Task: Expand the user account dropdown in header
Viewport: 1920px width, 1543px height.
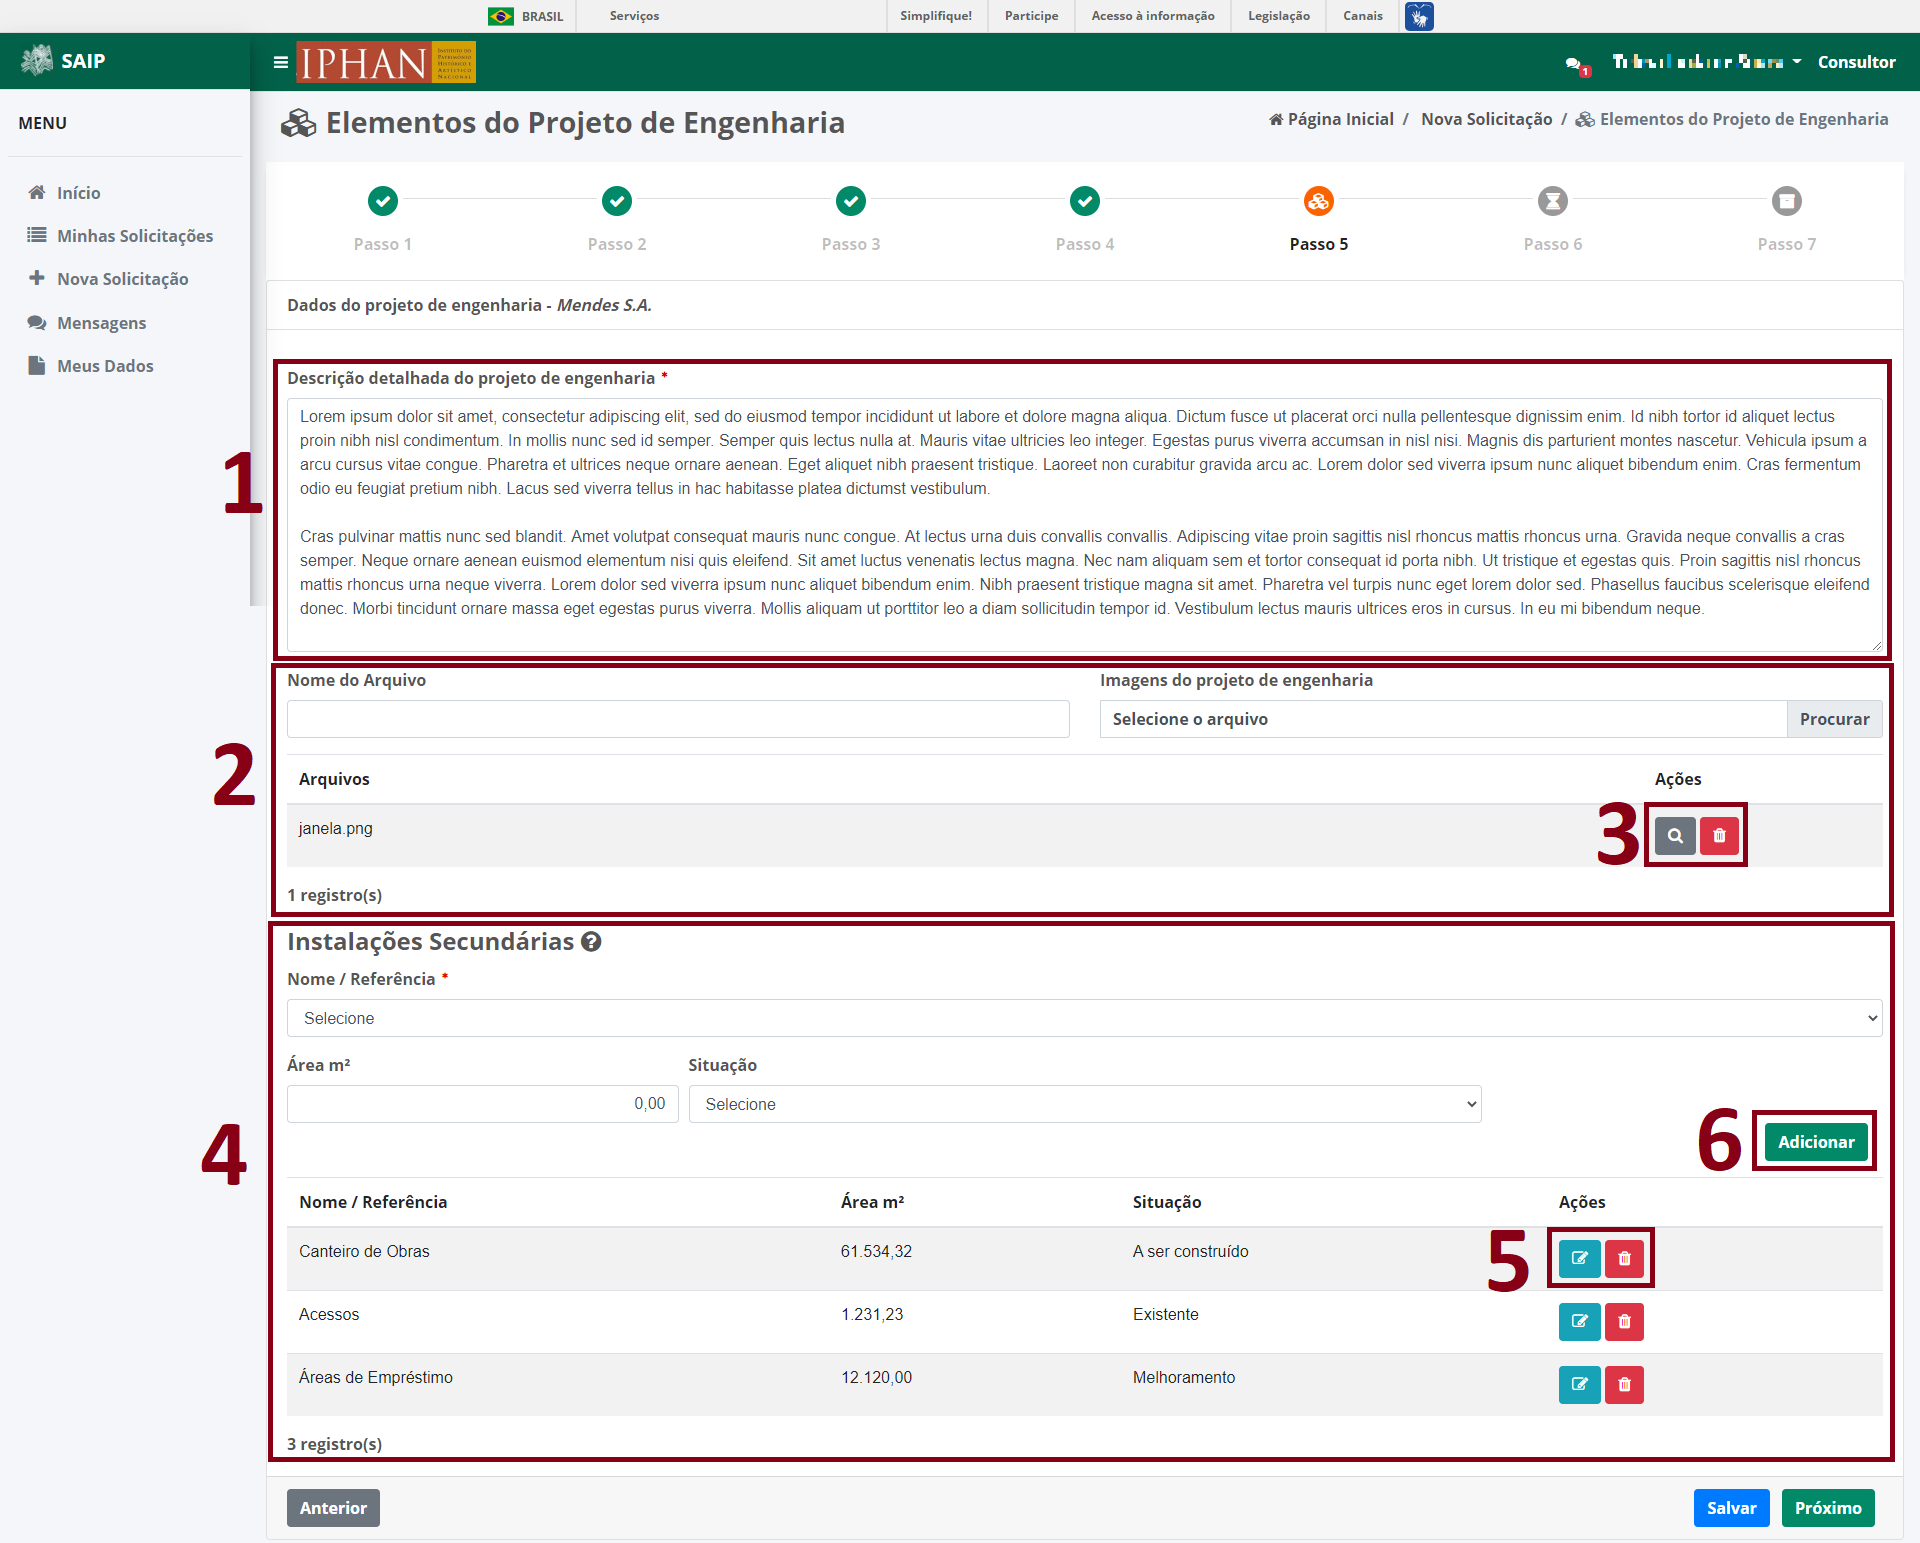Action: coord(1708,62)
